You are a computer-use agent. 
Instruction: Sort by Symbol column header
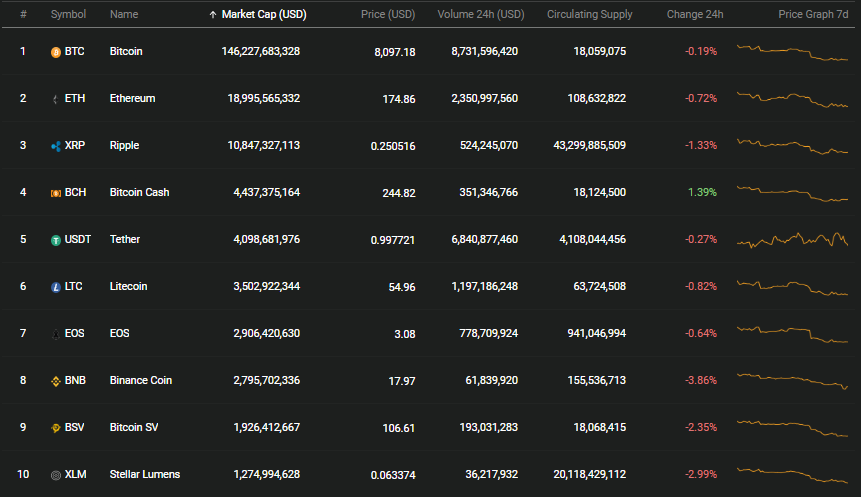pos(68,14)
